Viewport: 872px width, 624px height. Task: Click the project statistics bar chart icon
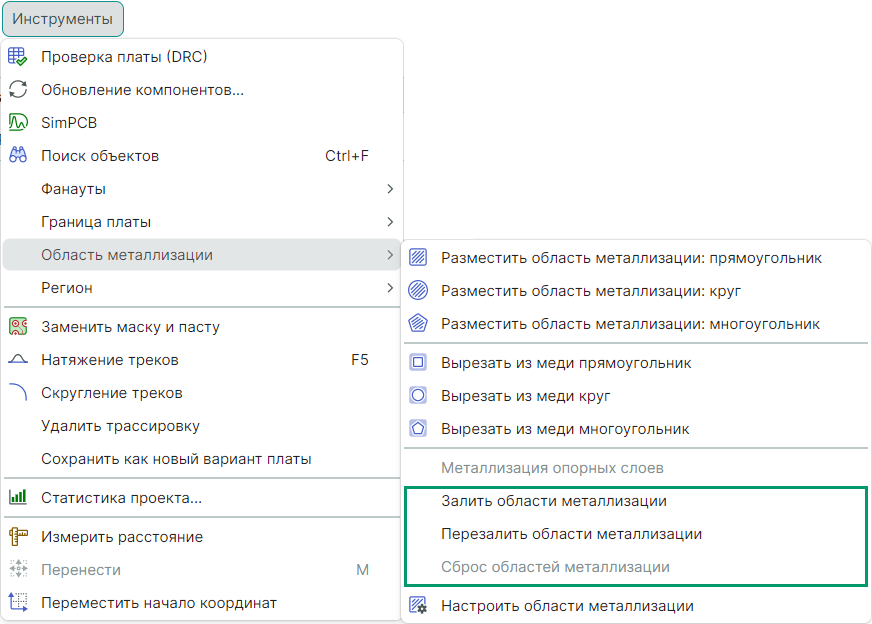pos(18,497)
